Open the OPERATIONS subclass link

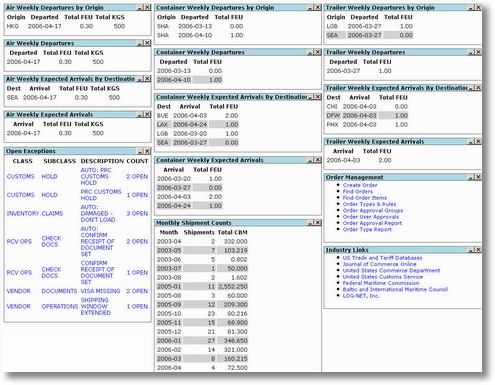60,306
